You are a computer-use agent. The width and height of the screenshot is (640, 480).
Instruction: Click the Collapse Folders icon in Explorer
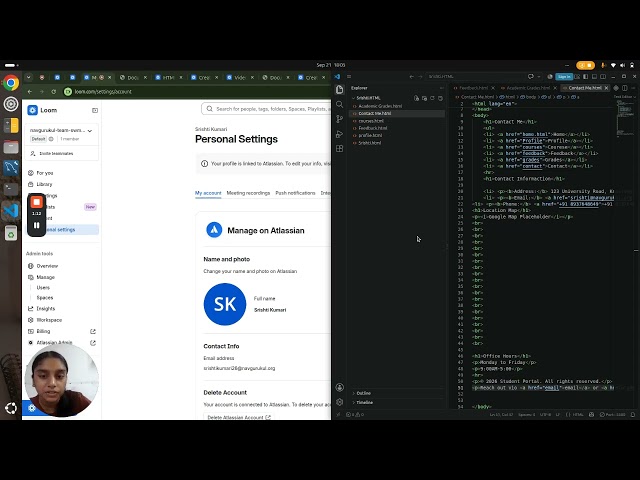440,98
